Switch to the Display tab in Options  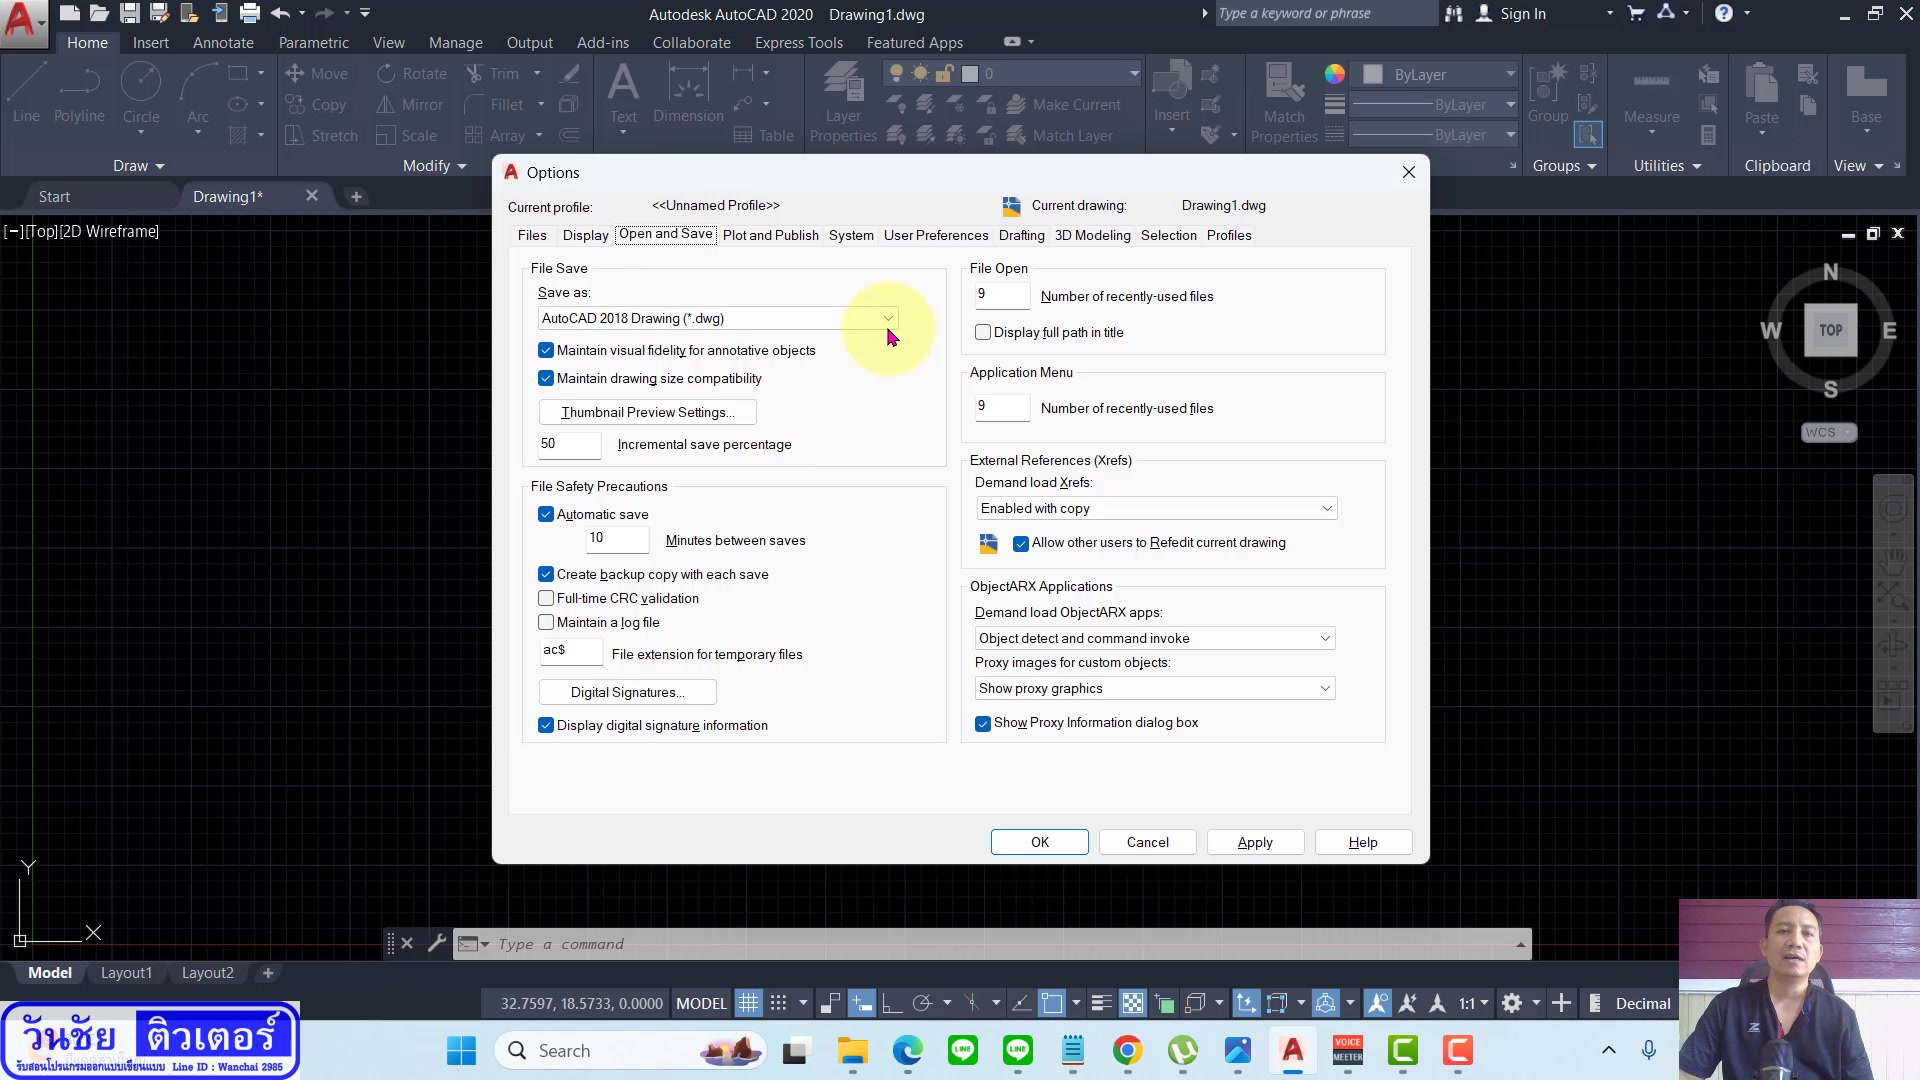(586, 235)
